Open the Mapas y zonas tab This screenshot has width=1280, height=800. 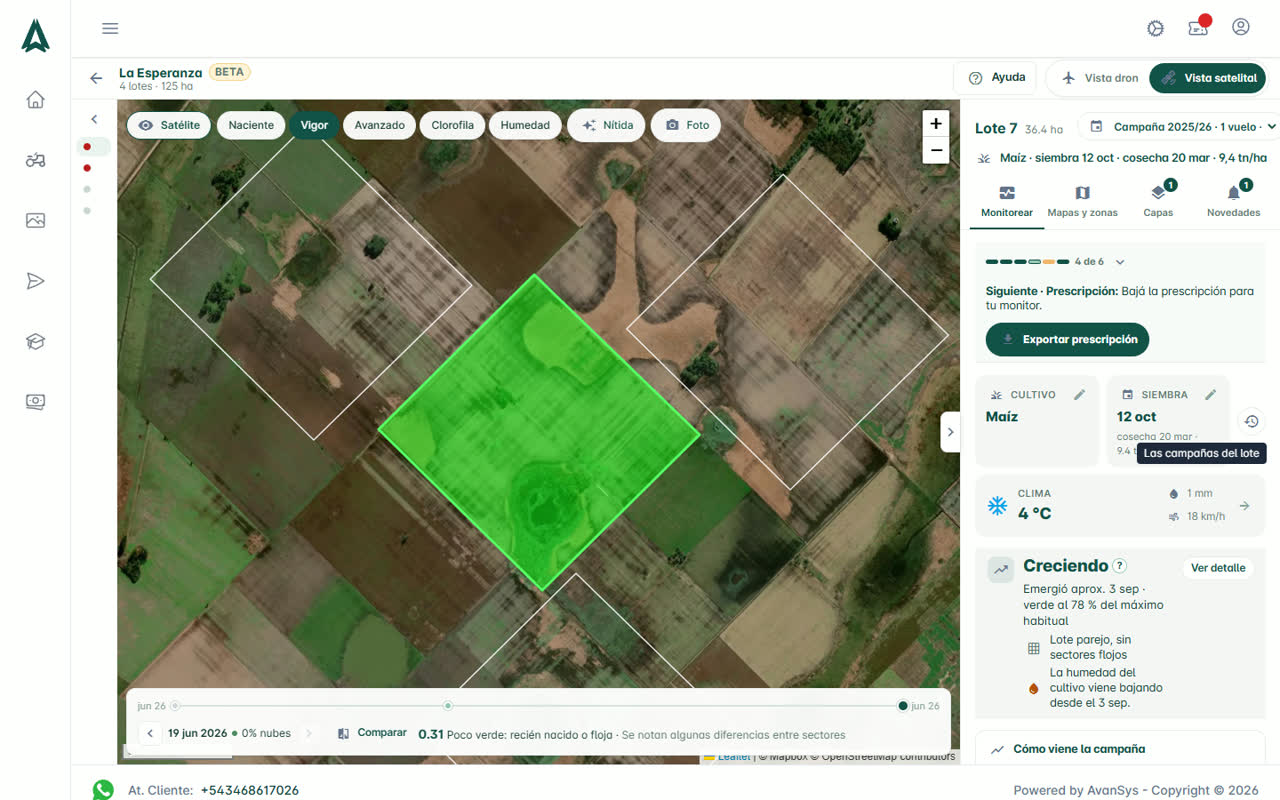(1082, 201)
